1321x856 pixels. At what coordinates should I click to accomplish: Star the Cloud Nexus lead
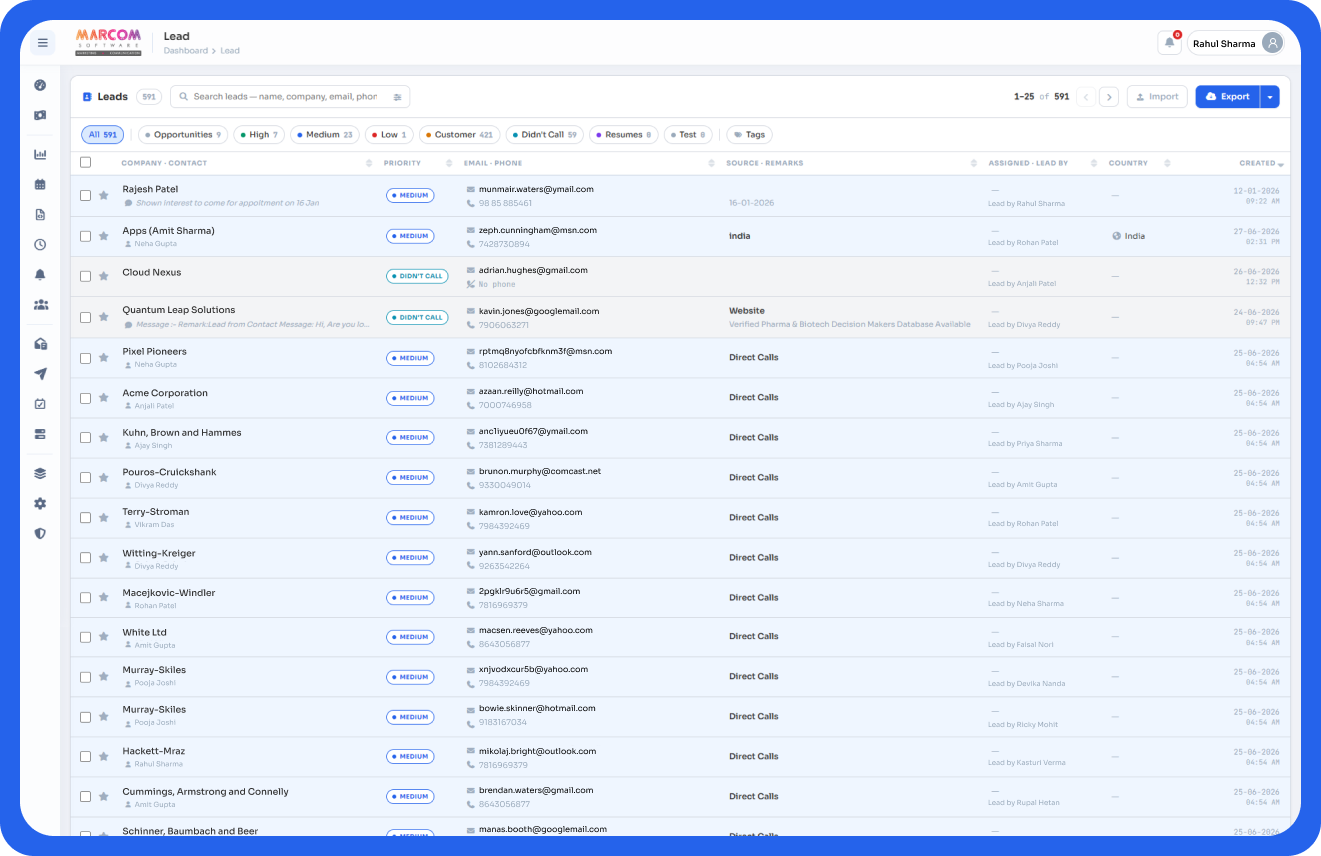(x=103, y=276)
